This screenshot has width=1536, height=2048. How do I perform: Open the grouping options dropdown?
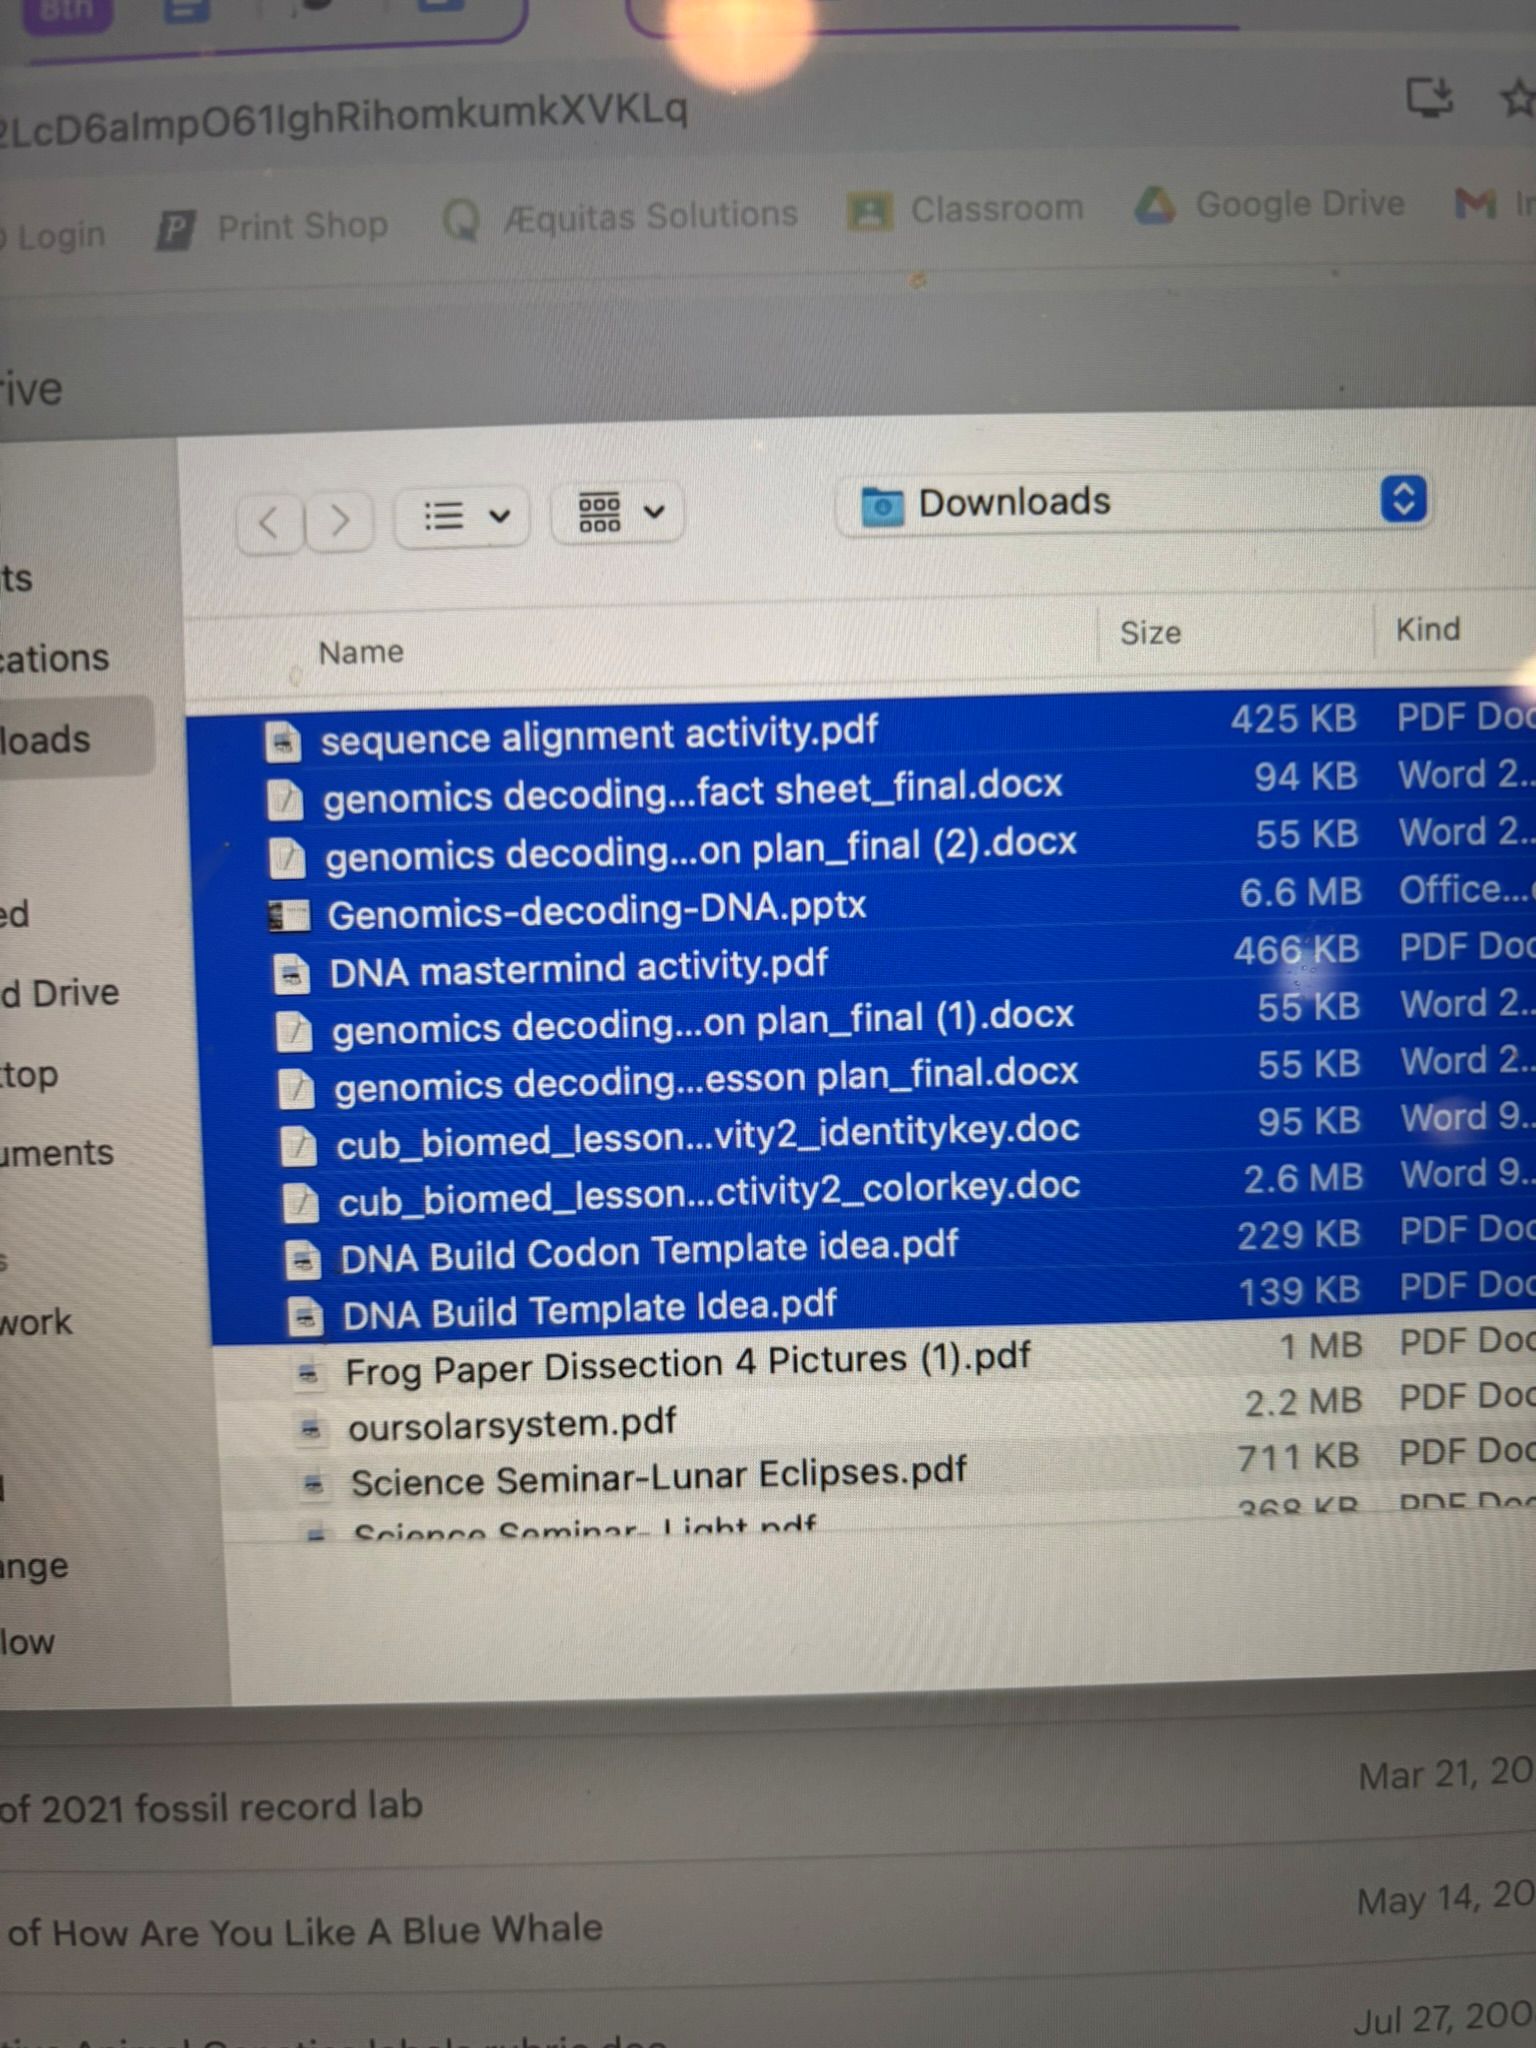point(619,512)
